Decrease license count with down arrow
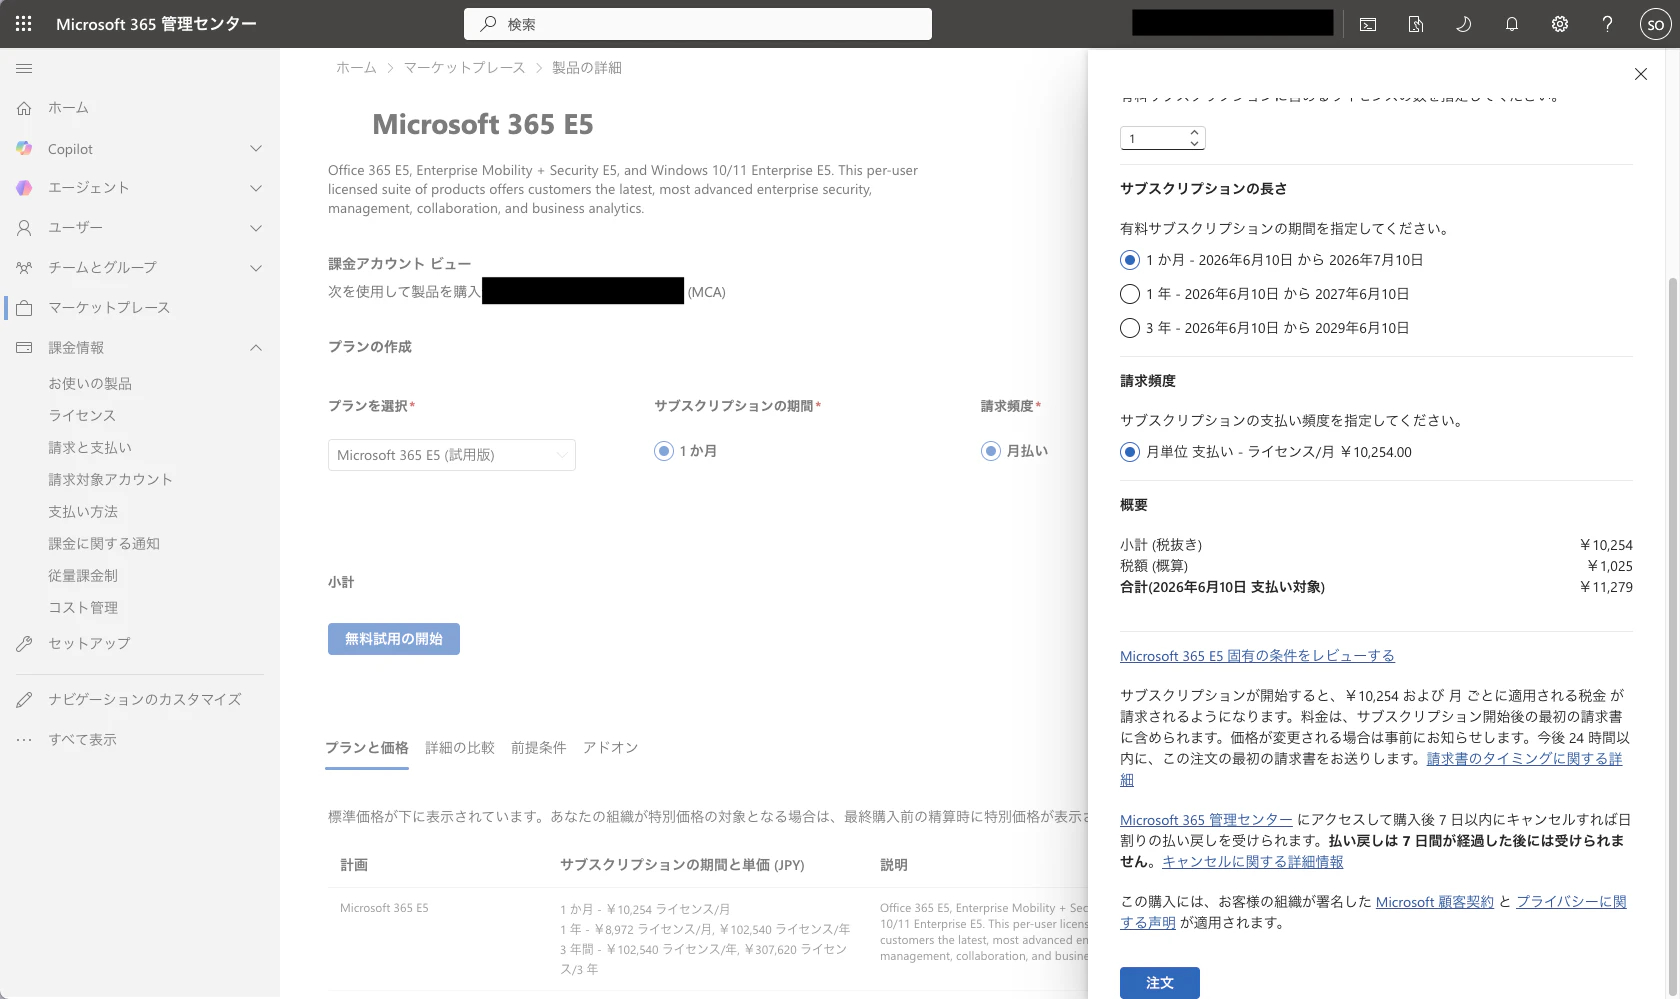Viewport: 1680px width, 999px height. click(1194, 144)
